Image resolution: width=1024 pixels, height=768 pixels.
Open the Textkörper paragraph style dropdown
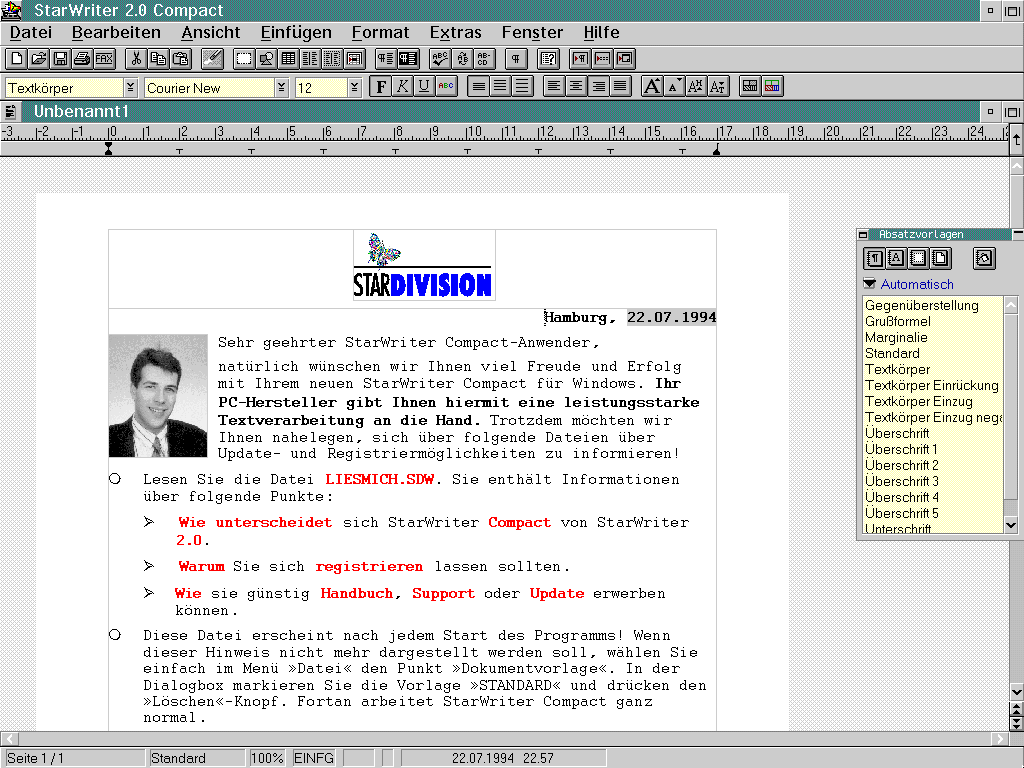130,87
